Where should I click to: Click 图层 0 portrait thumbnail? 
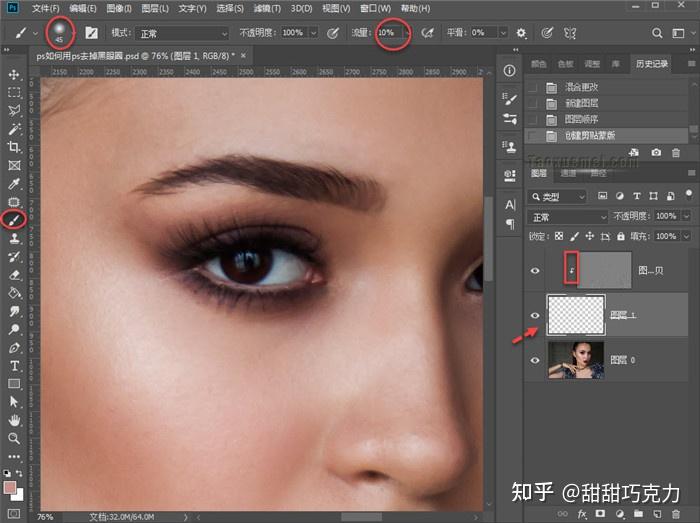576,360
